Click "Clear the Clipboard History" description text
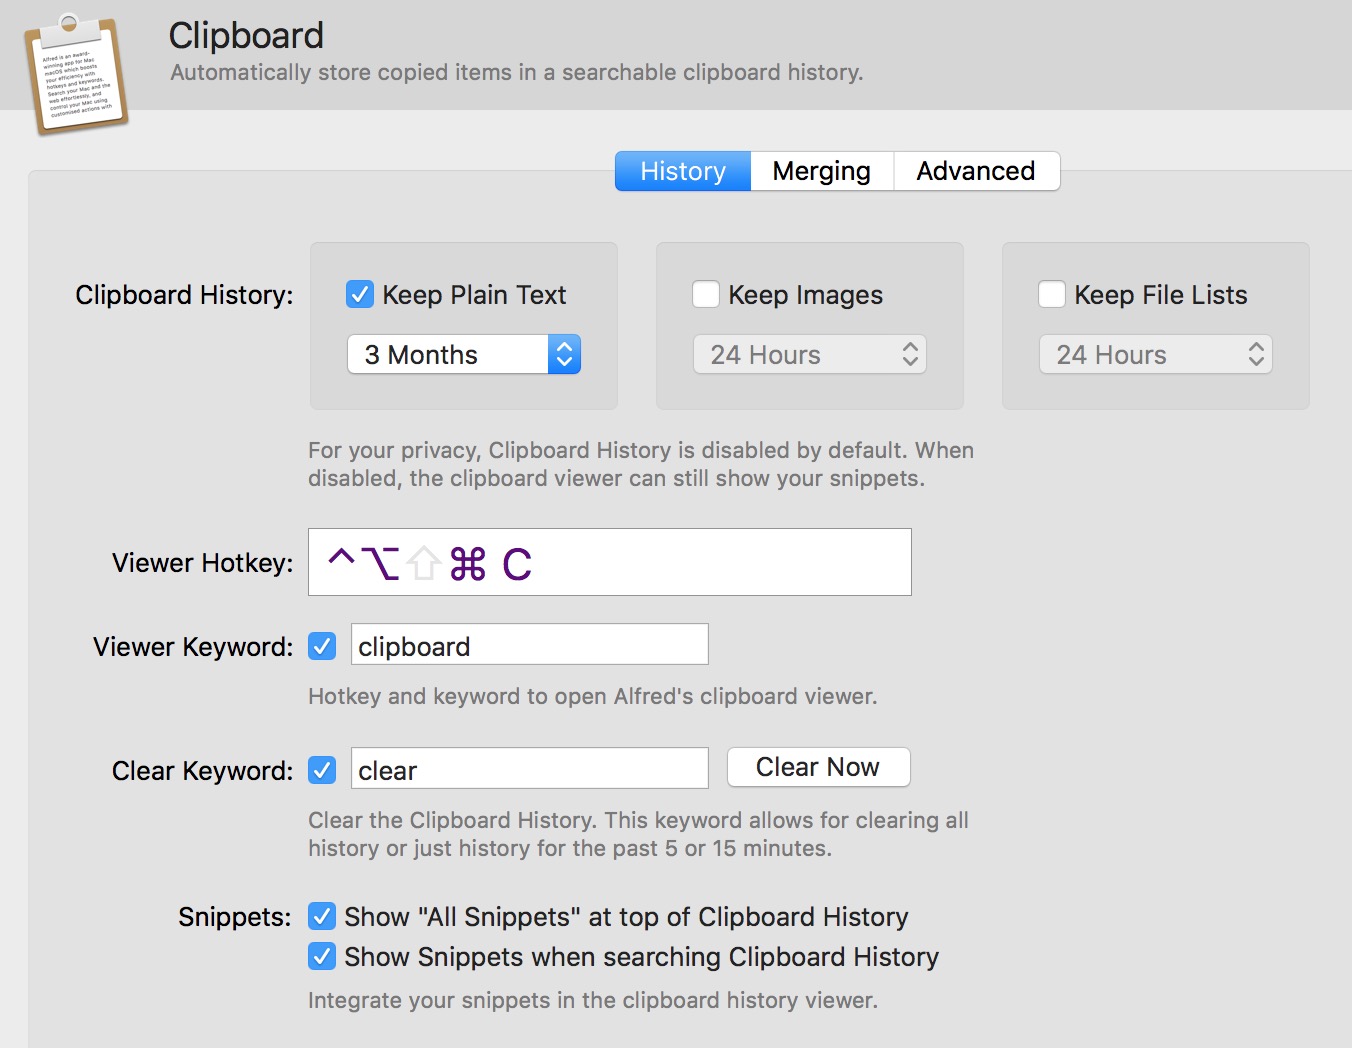 (638, 834)
